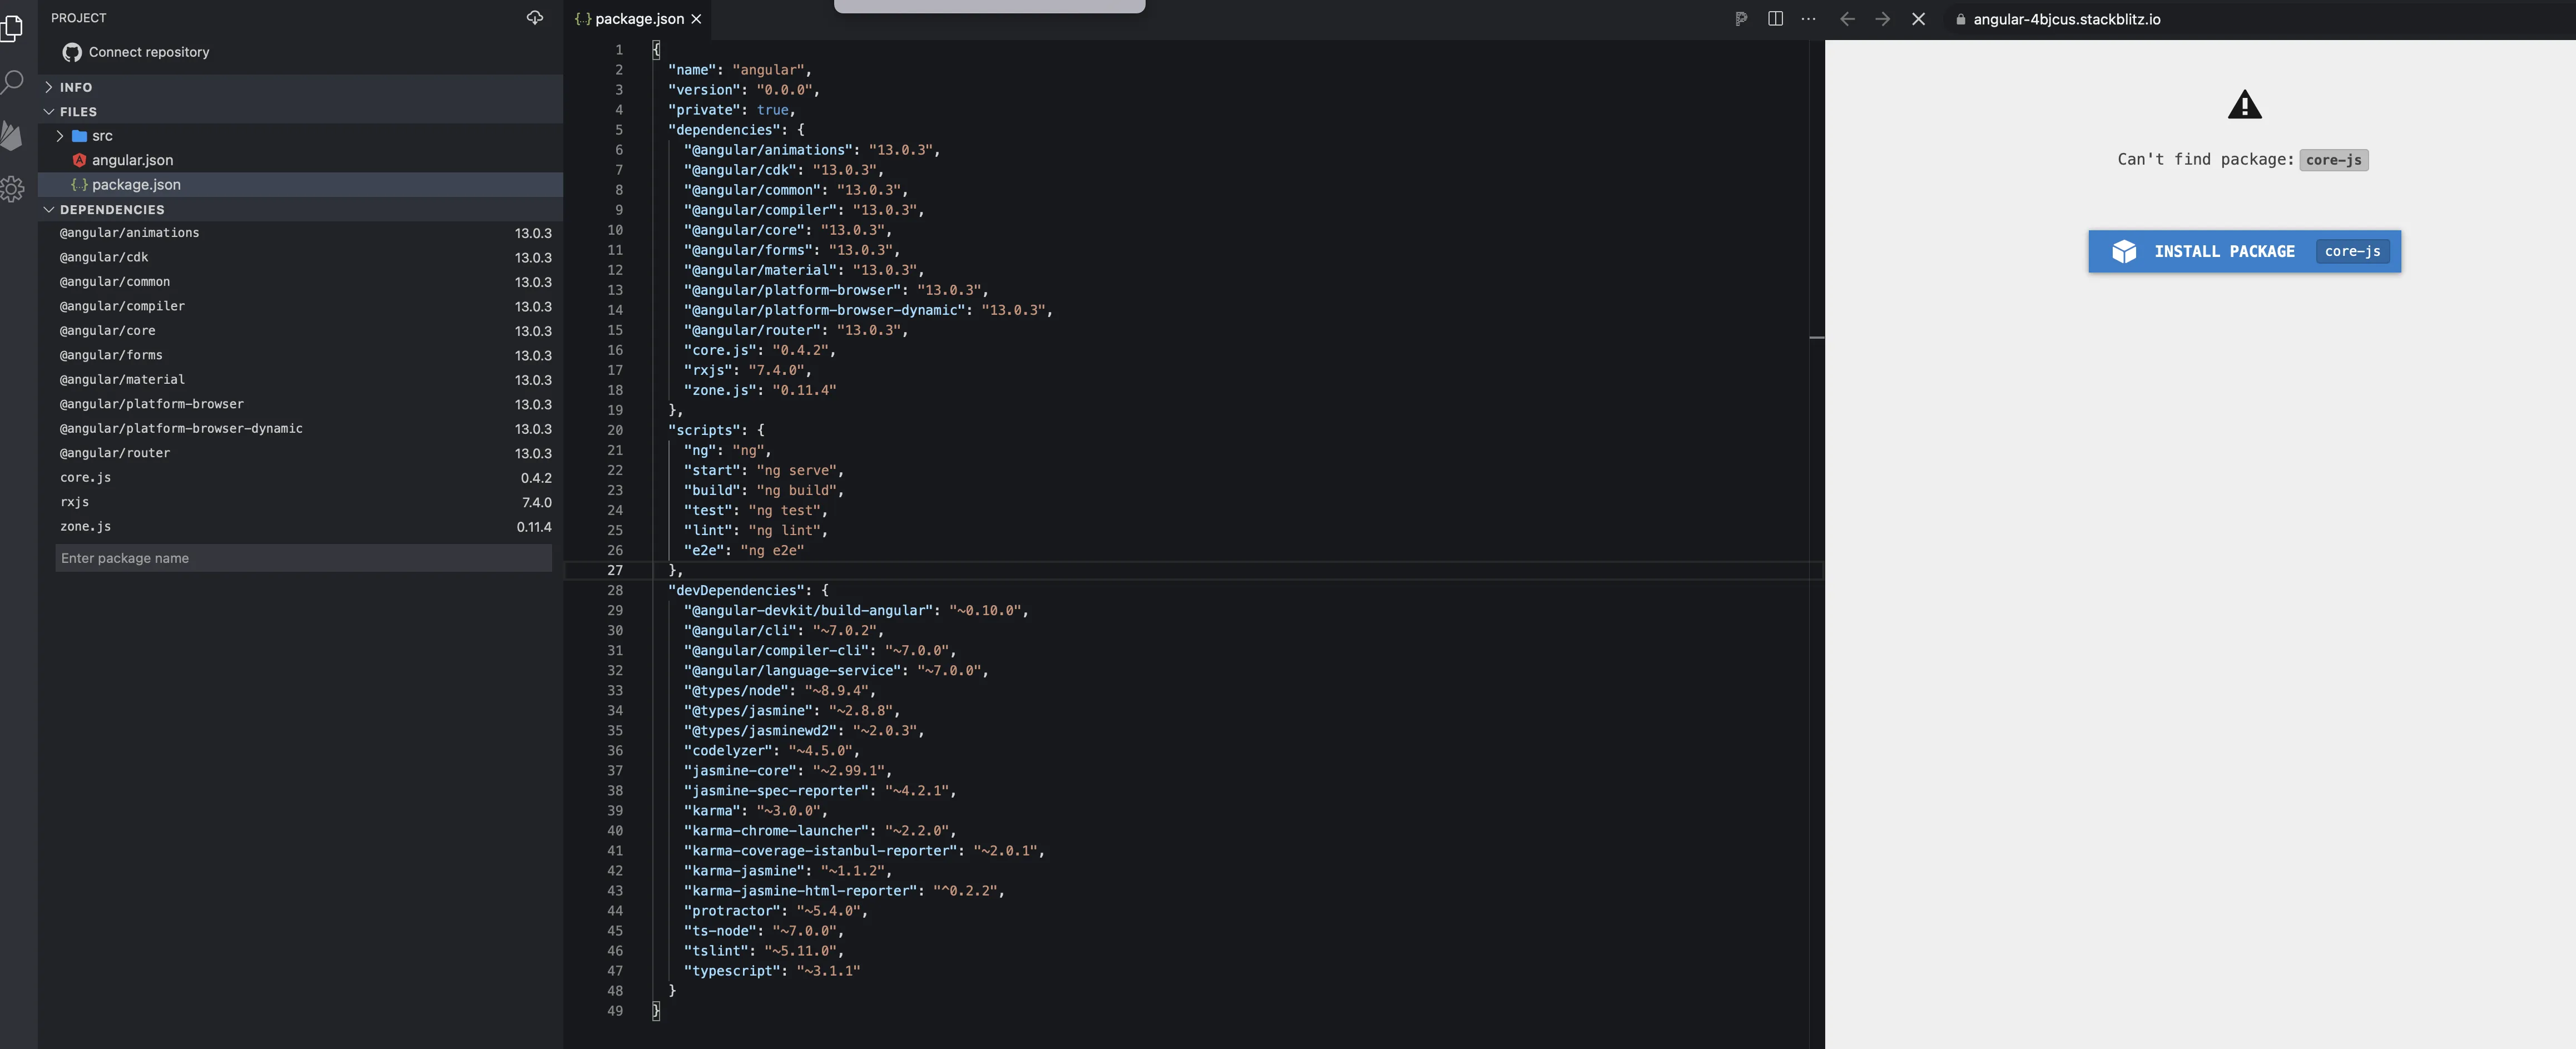Open angular.json in the file tree

click(132, 160)
